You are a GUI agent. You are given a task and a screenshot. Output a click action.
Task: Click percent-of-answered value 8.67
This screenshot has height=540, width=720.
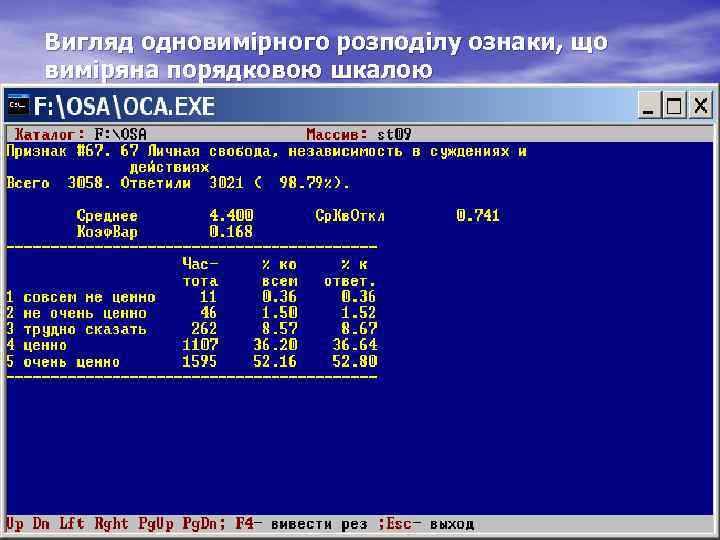[x=359, y=329]
